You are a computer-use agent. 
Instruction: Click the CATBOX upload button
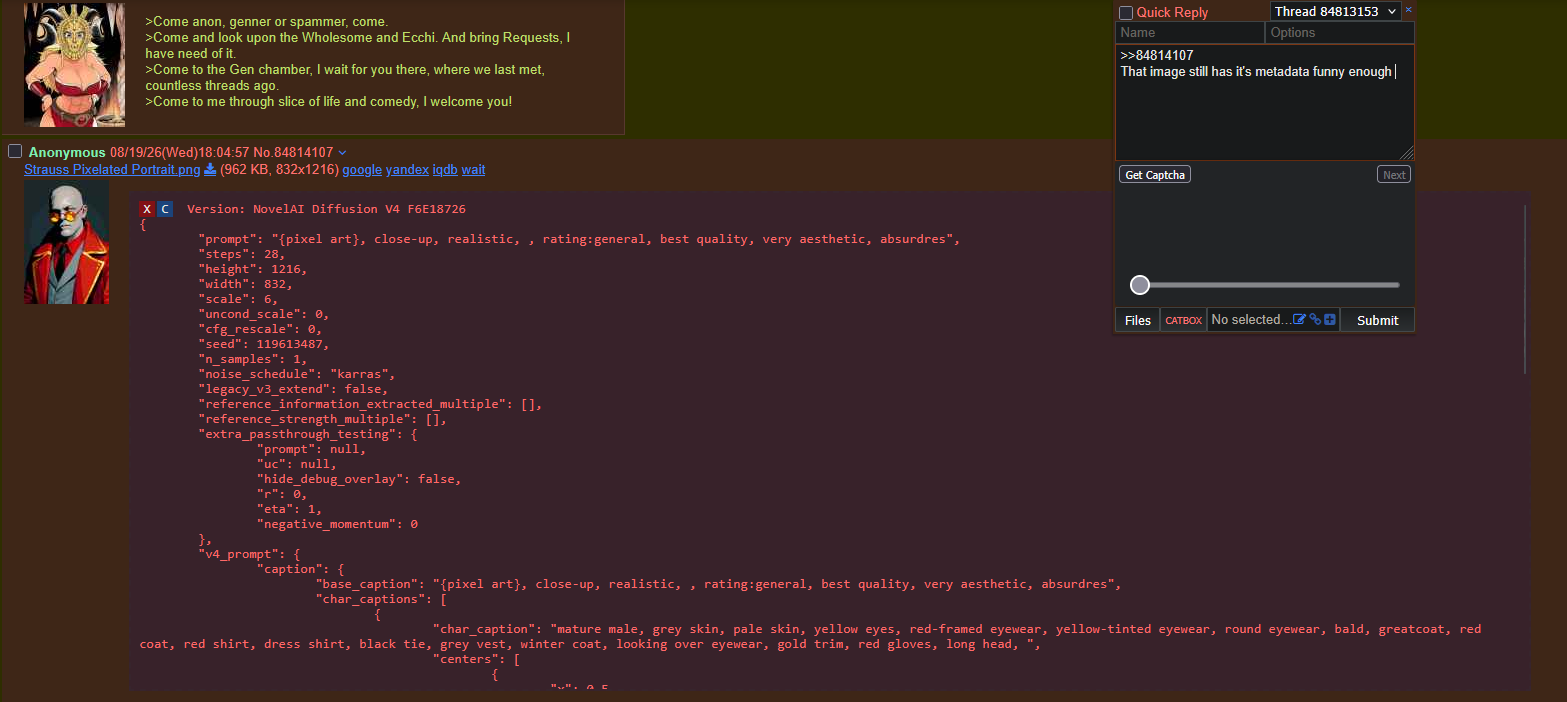1184,320
